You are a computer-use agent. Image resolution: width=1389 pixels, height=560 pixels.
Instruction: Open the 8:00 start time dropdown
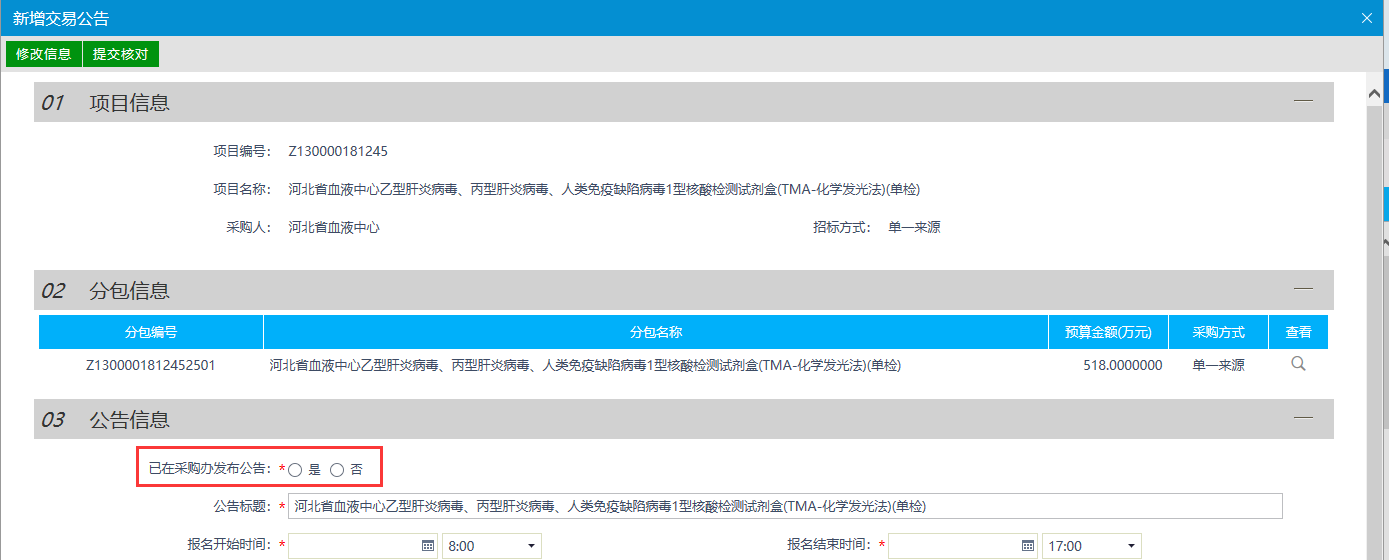pos(491,546)
